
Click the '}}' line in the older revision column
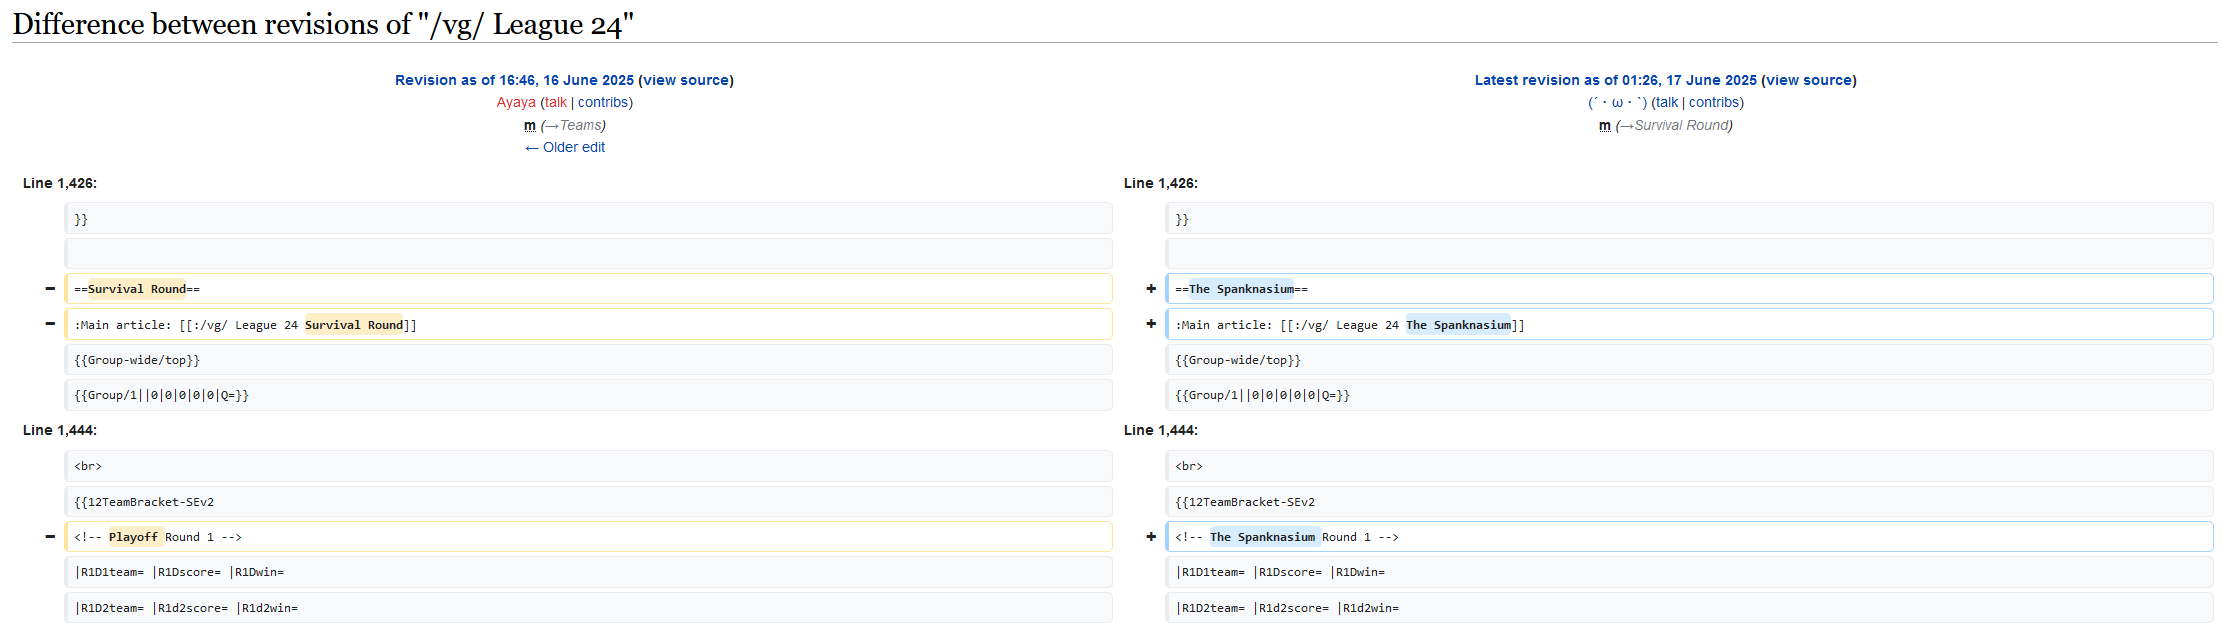(588, 219)
